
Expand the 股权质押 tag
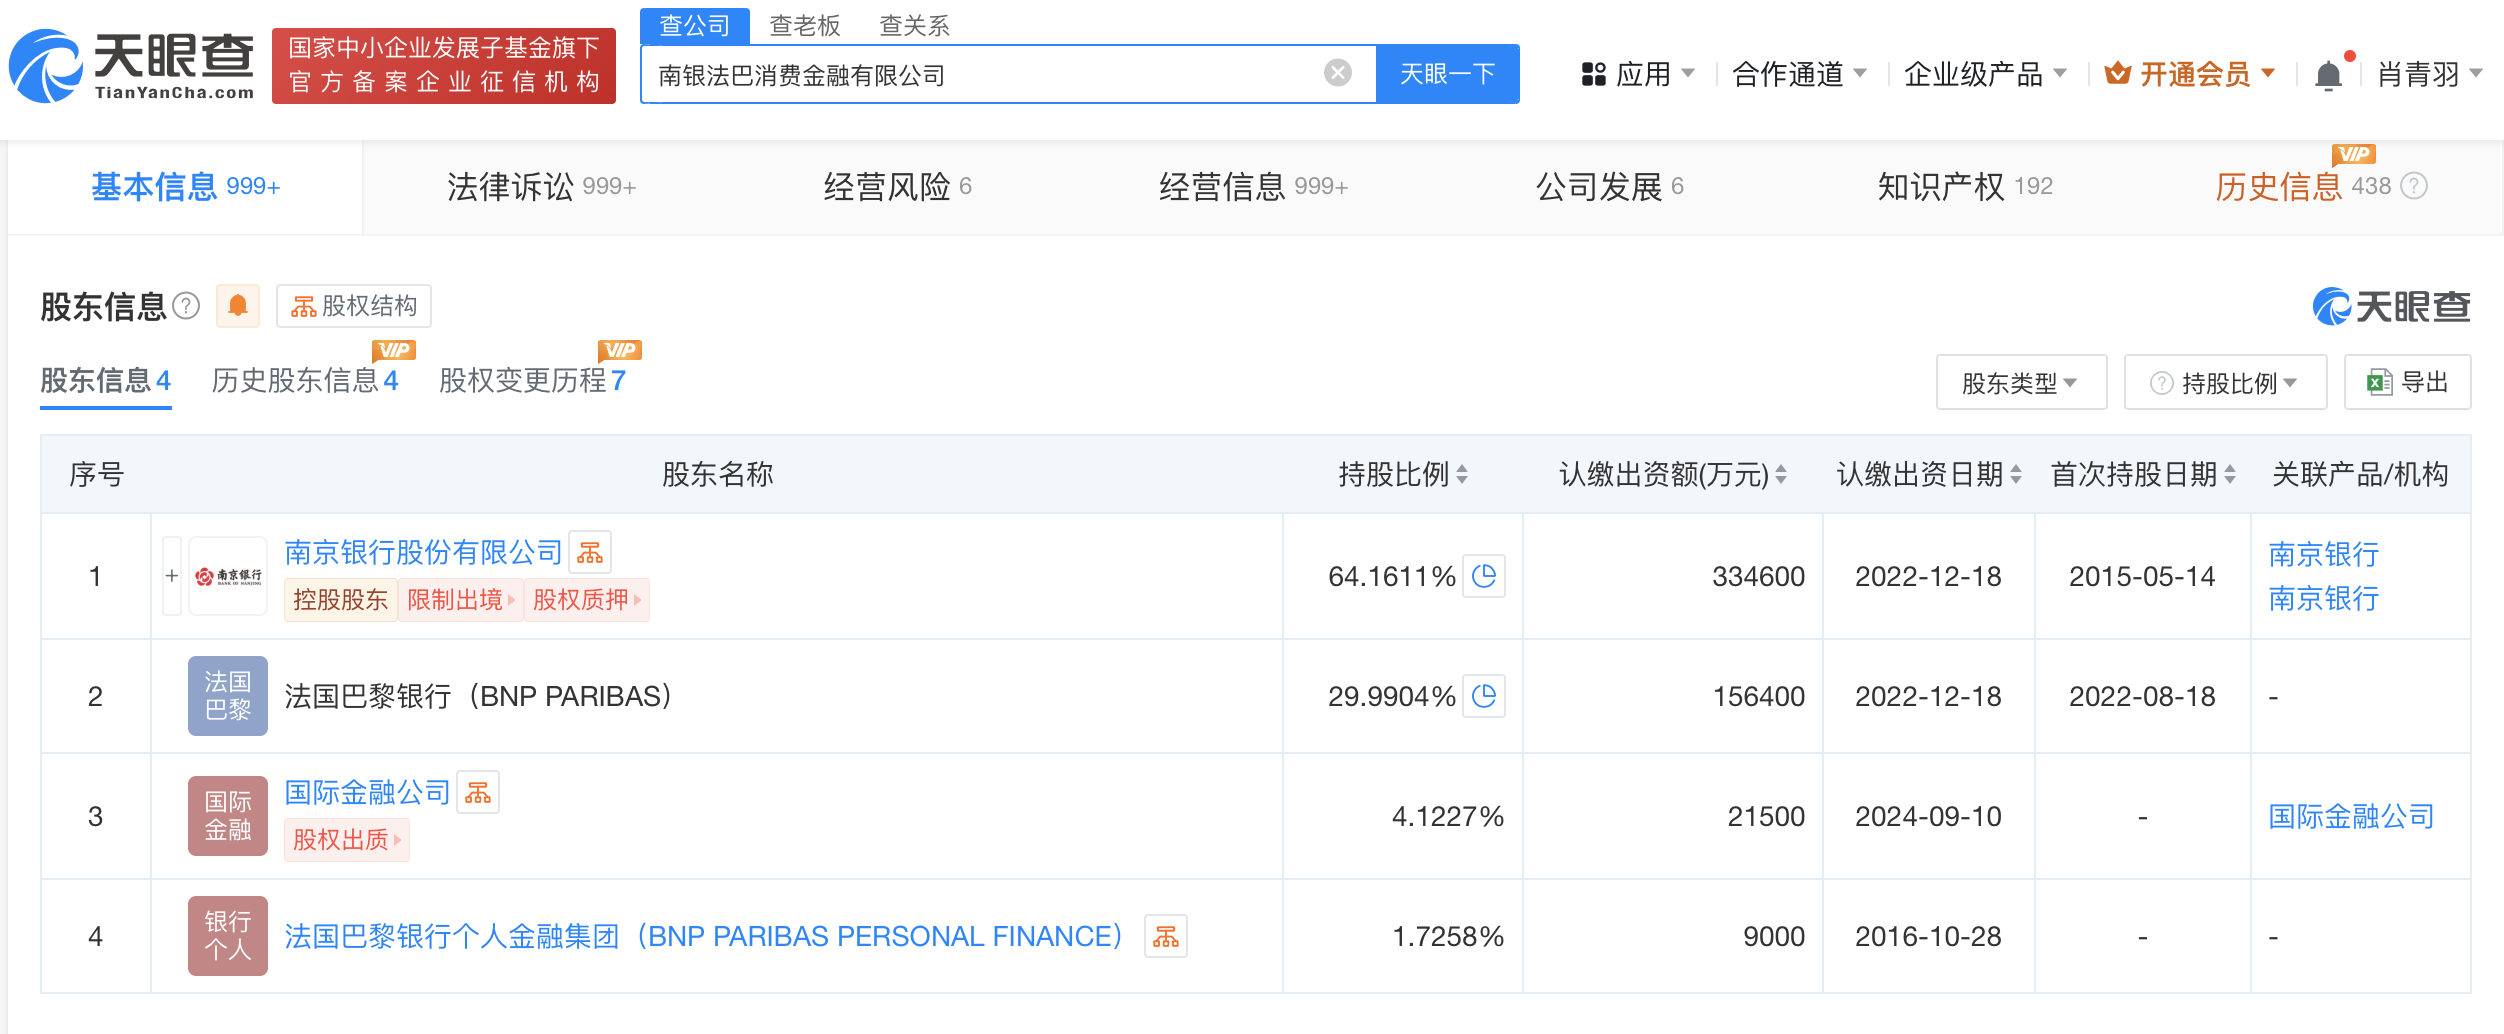tap(586, 600)
